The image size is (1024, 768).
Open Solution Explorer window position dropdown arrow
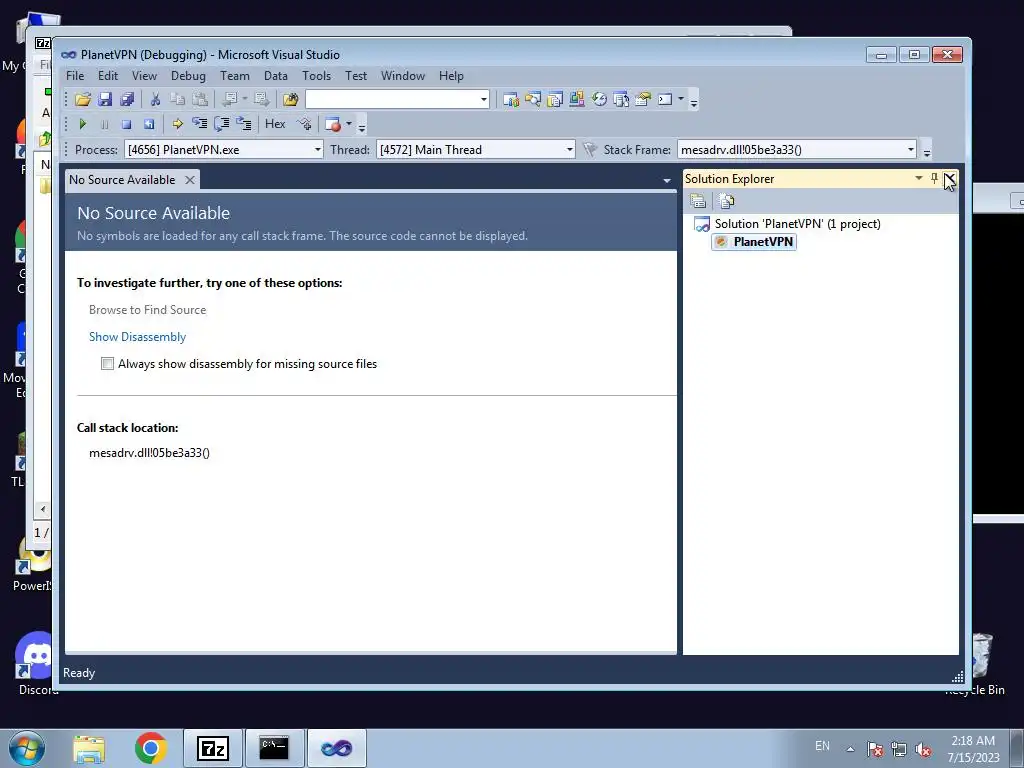918,178
